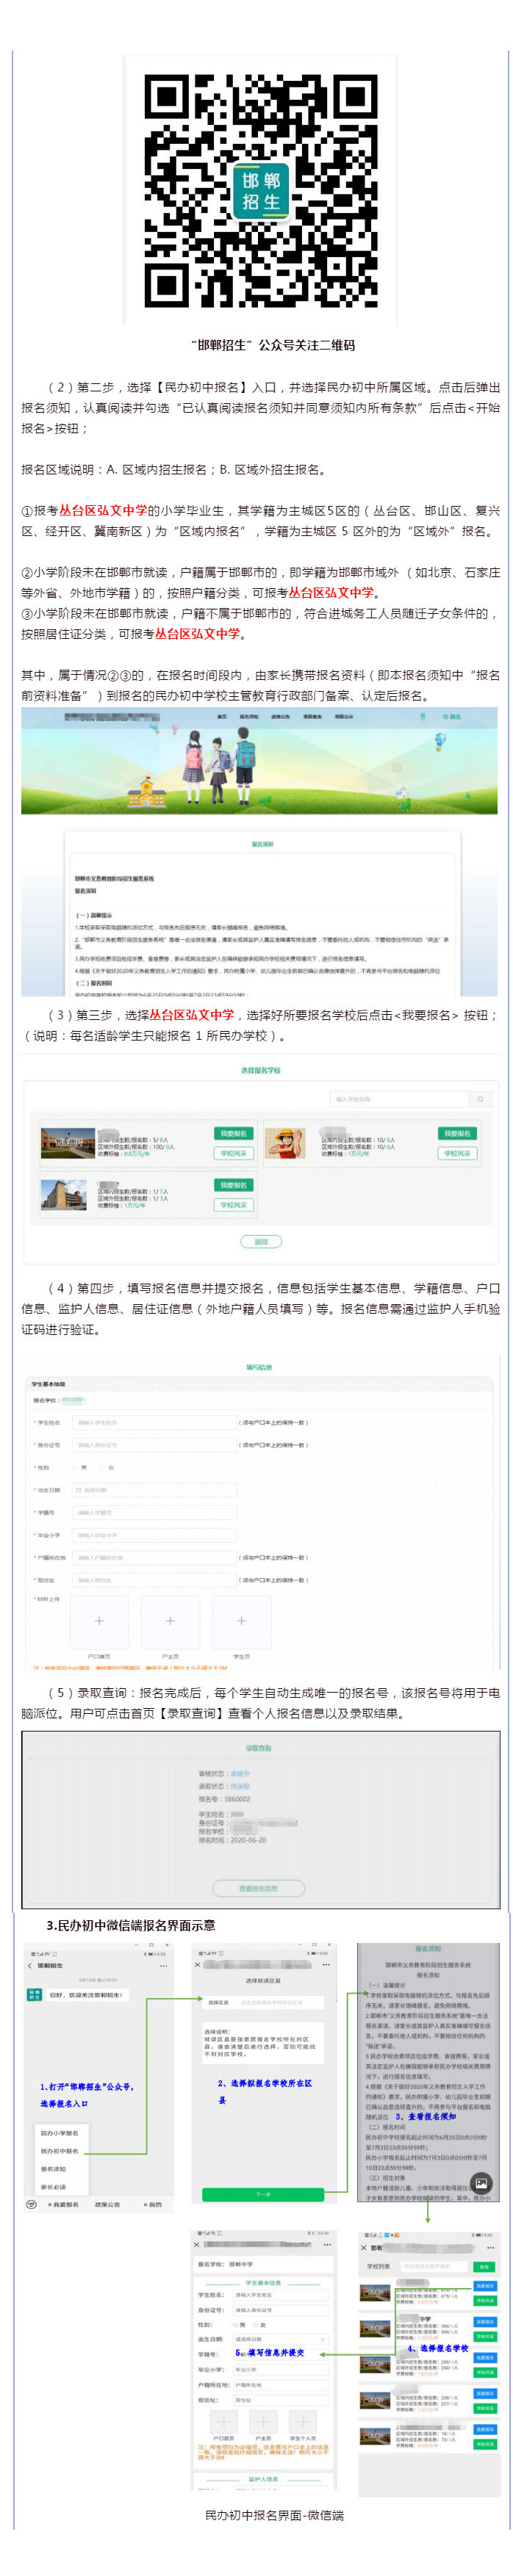Image resolution: width=513 pixels, height=2576 pixels.
Task: Open the 出生日期 date picker
Action: point(155,1490)
